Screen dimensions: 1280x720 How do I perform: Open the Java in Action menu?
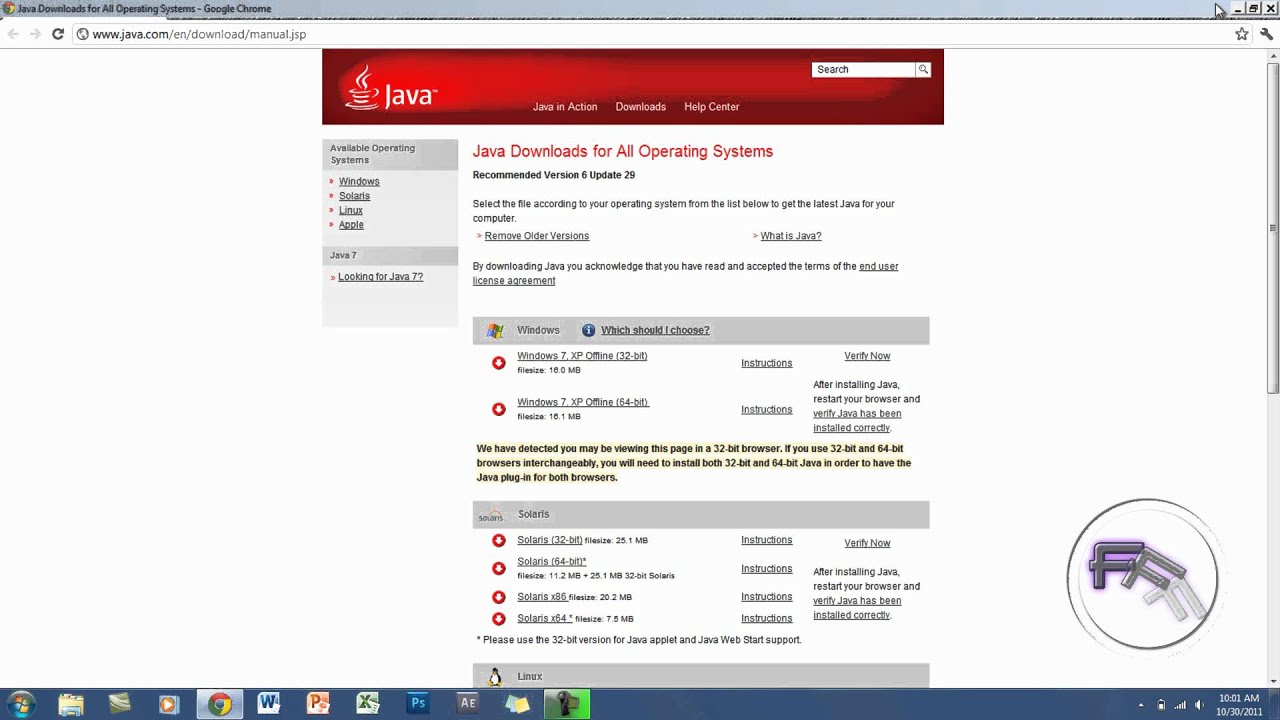click(565, 107)
